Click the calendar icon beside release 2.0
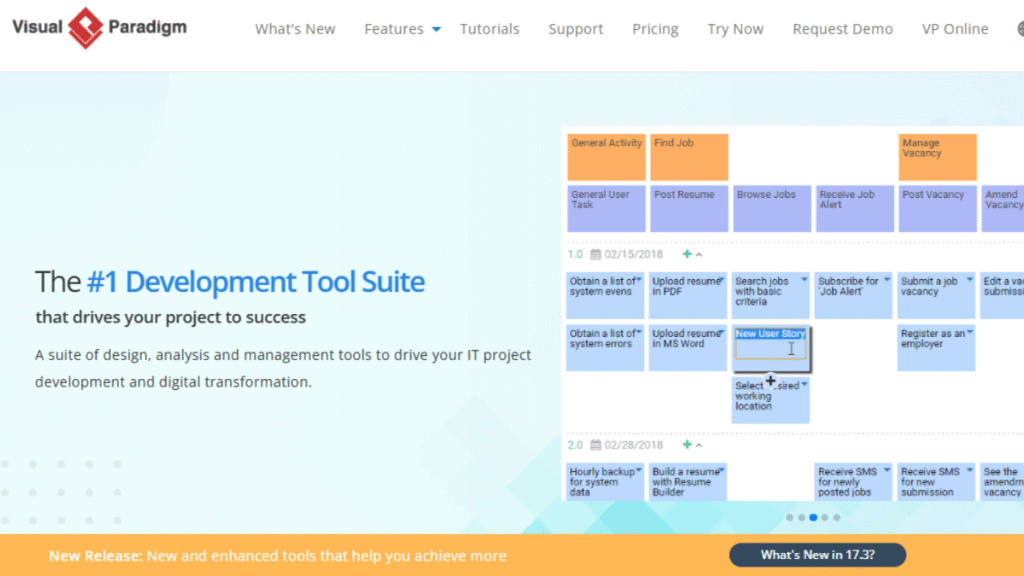The image size is (1024, 576). pyautogui.click(x=596, y=445)
